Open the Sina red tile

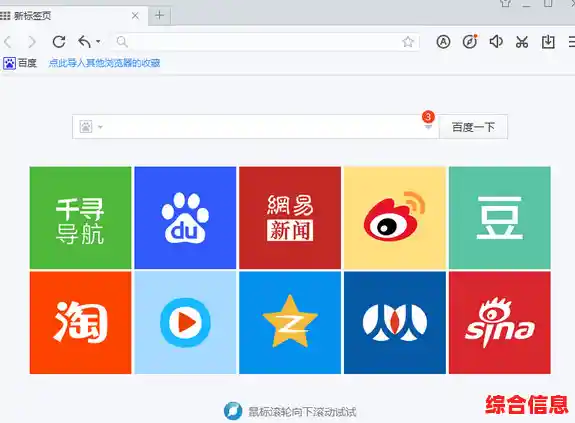(499, 323)
